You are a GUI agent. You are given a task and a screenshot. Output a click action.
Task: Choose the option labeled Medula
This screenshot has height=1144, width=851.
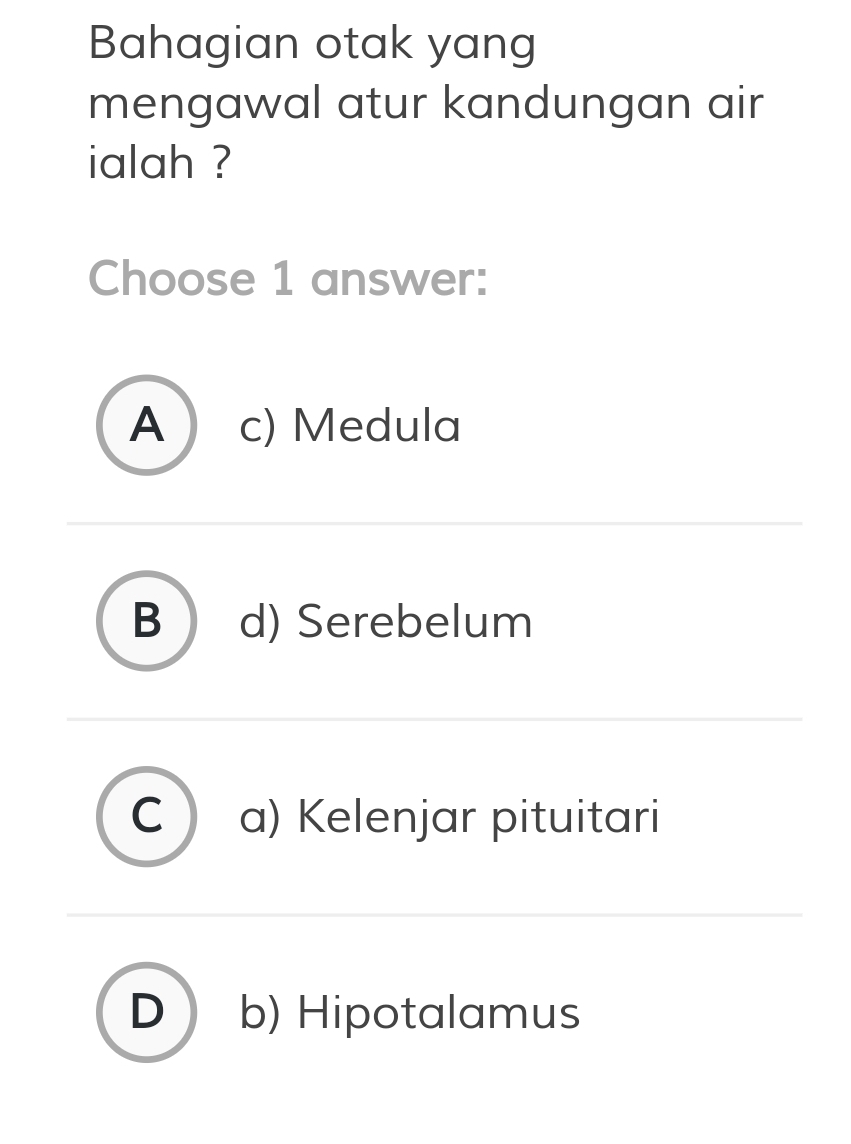pyautogui.click(x=349, y=425)
